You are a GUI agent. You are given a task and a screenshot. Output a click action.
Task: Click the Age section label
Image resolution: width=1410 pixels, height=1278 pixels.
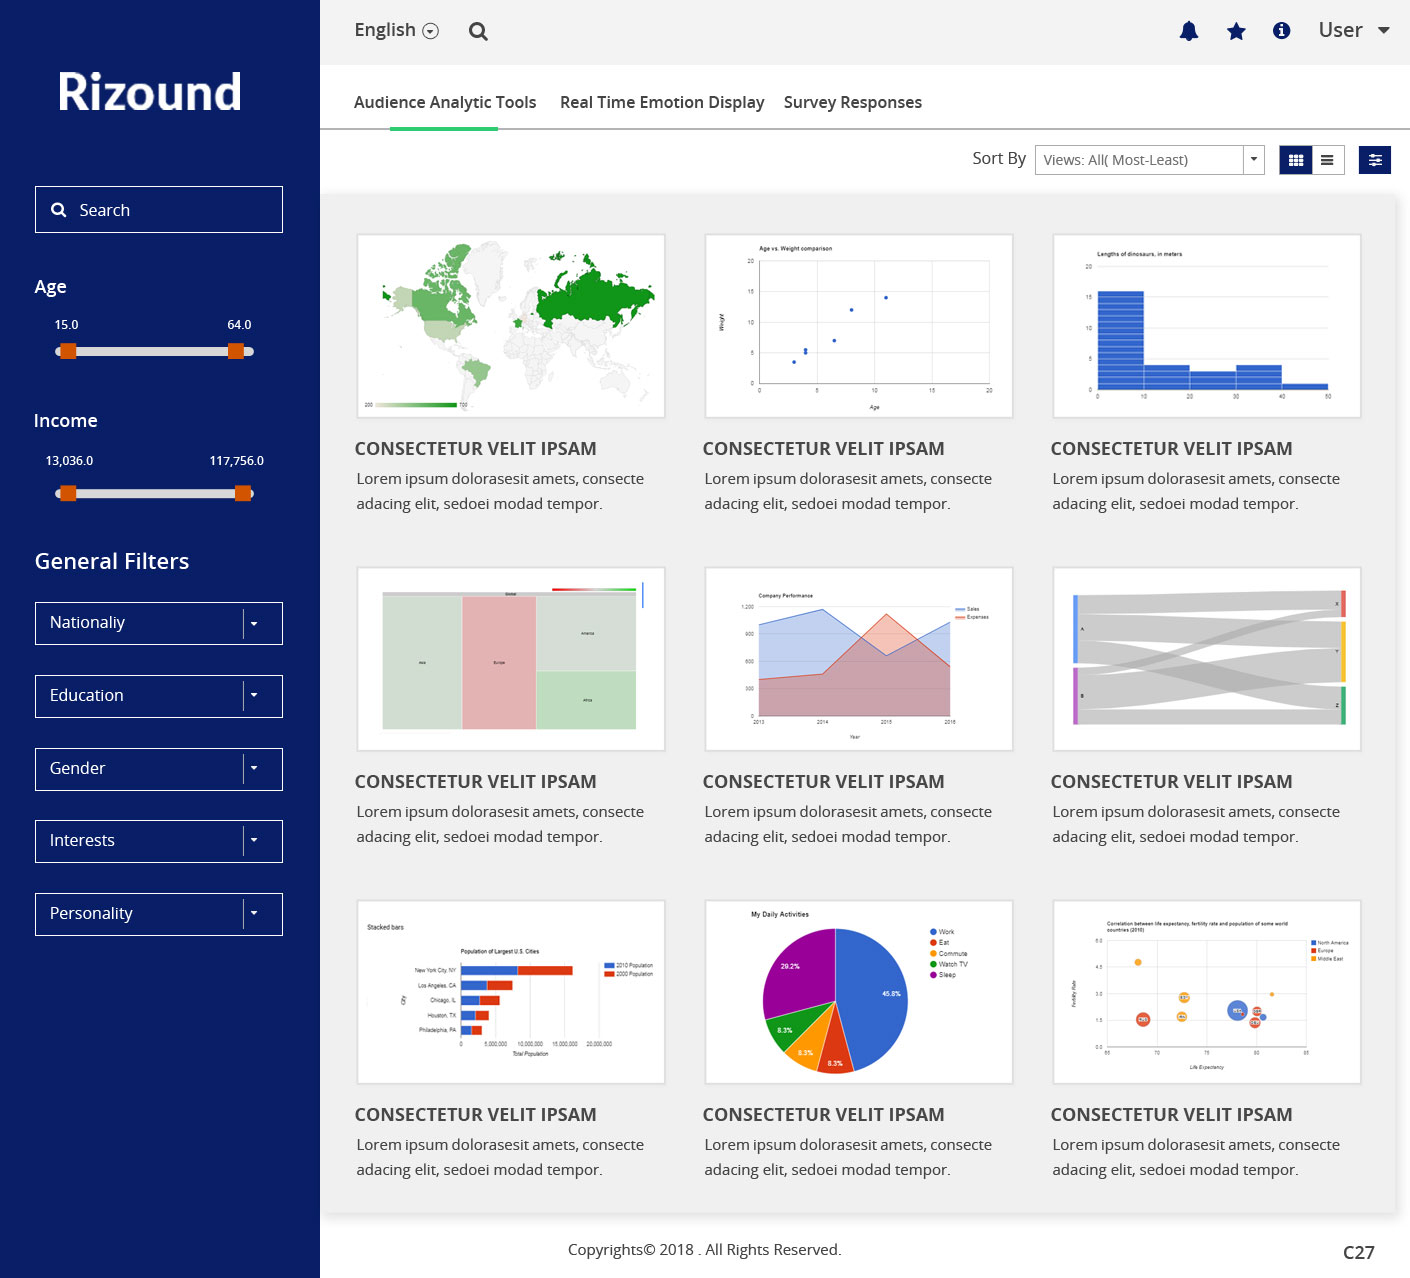point(50,287)
